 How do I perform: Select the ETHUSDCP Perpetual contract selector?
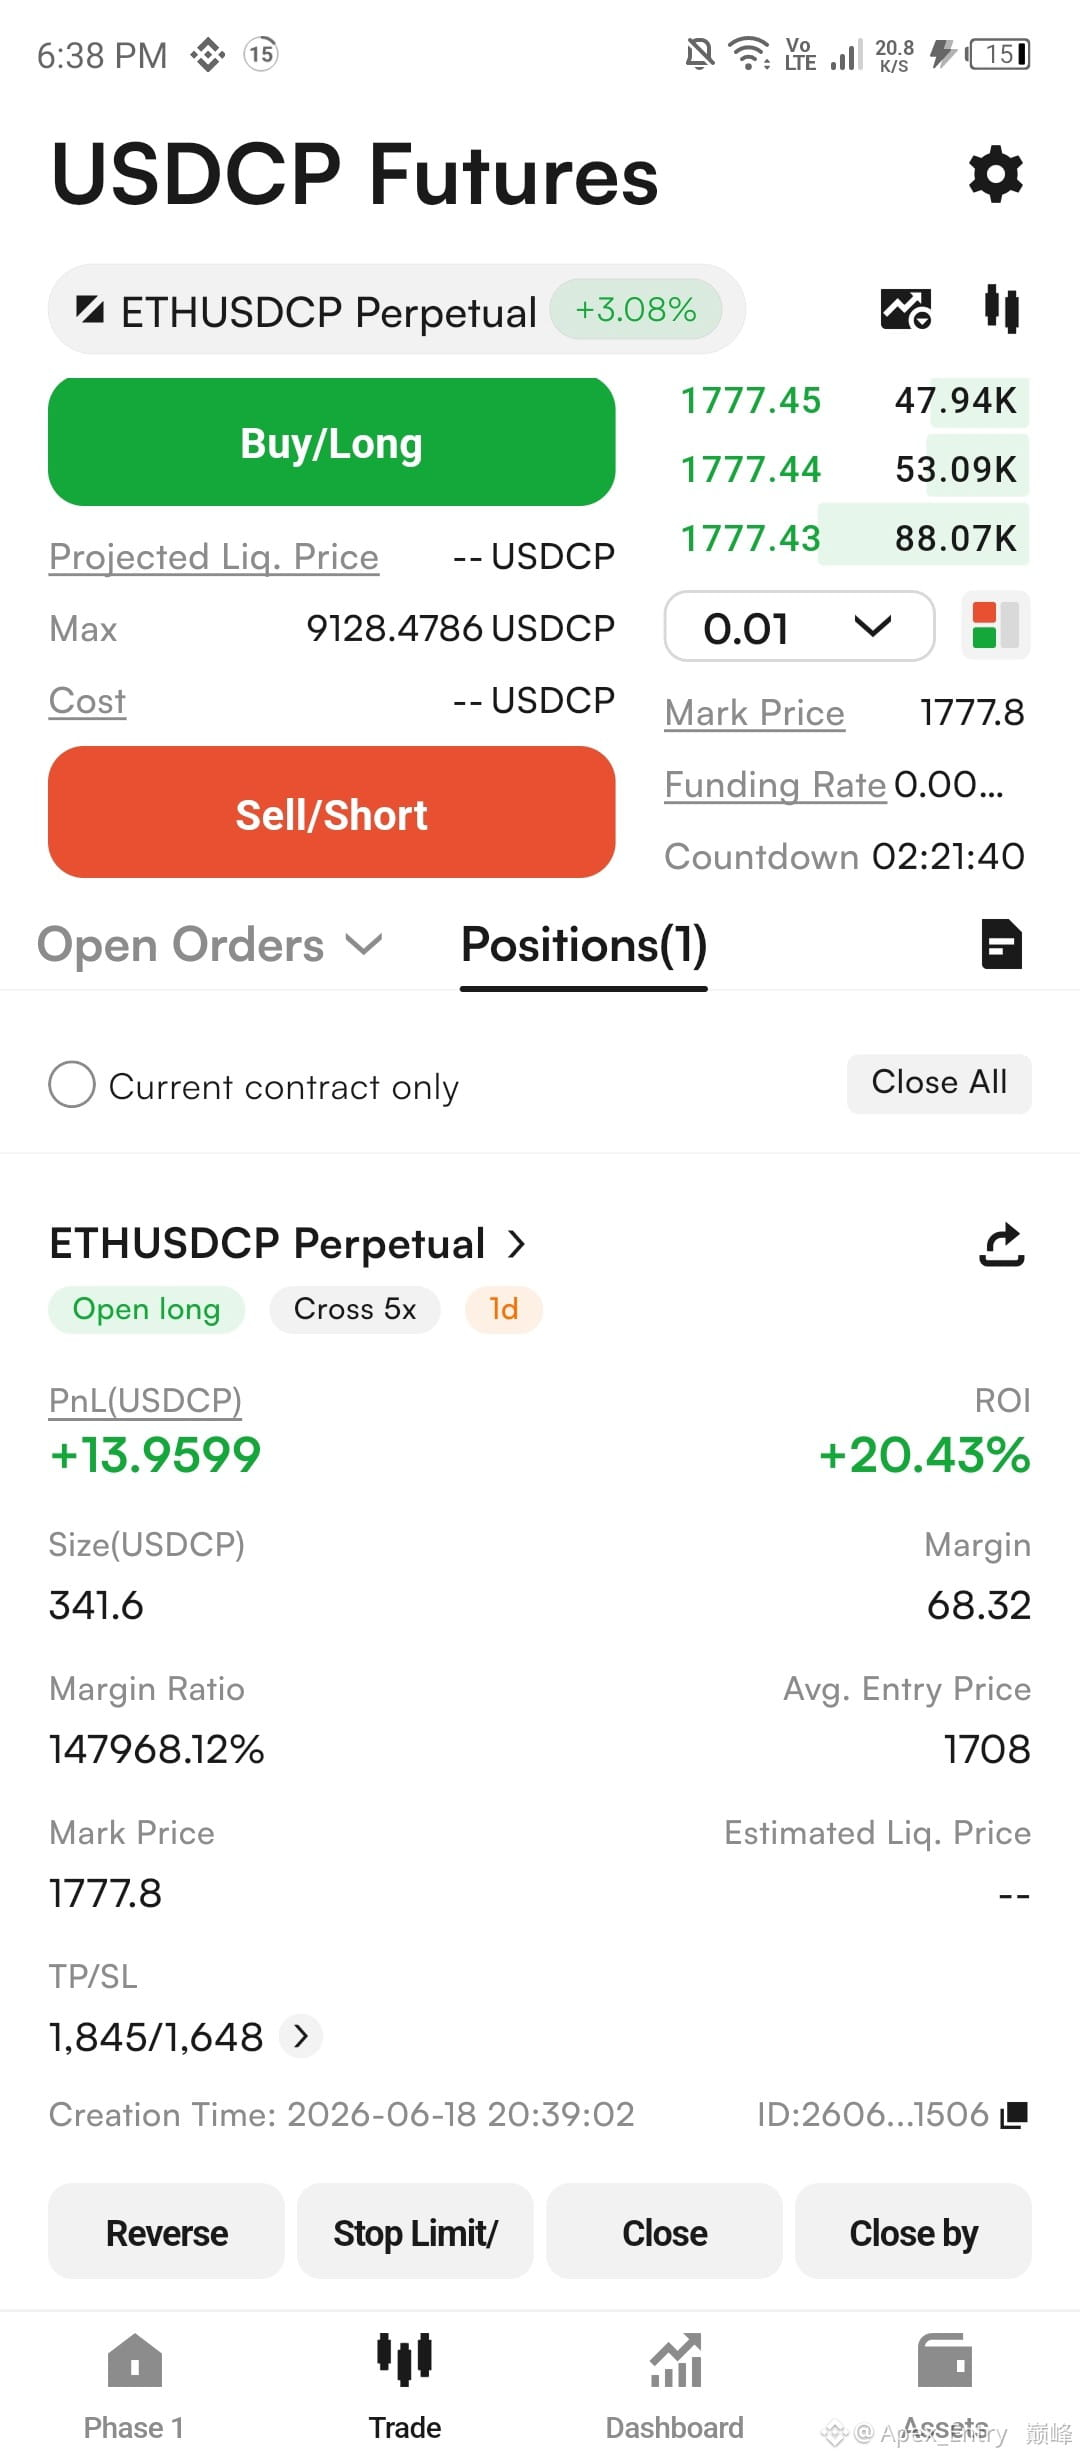point(397,310)
